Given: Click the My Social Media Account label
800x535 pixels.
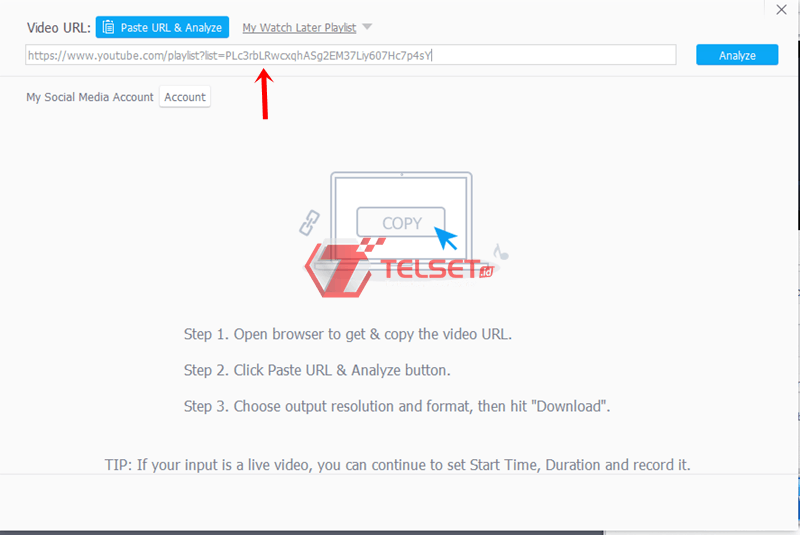Looking at the screenshot, I should (90, 97).
